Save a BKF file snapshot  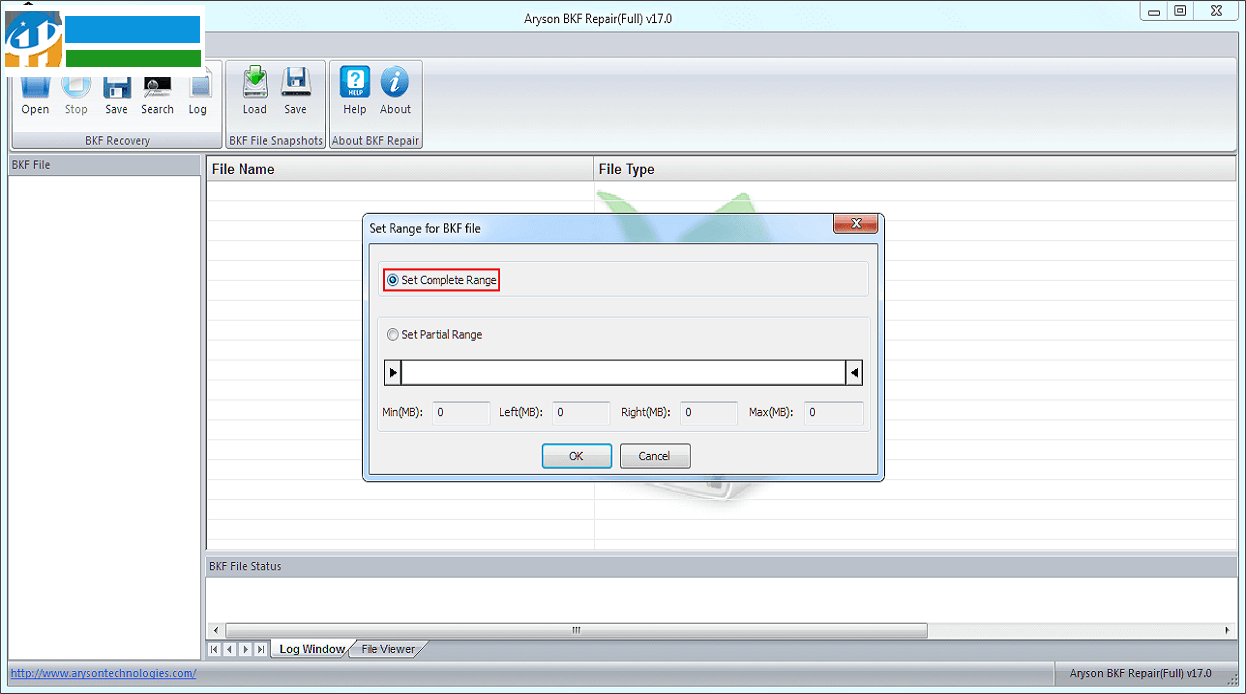click(295, 90)
